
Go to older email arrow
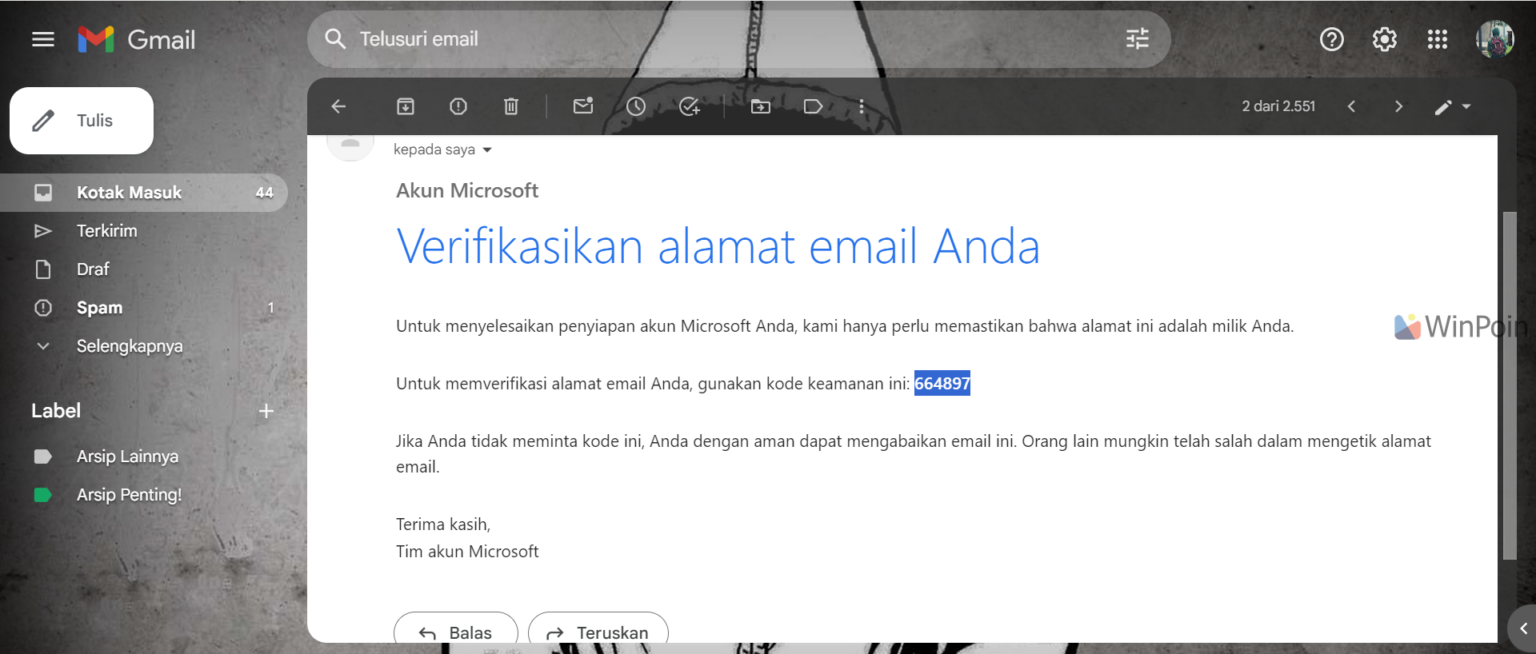pos(1398,106)
